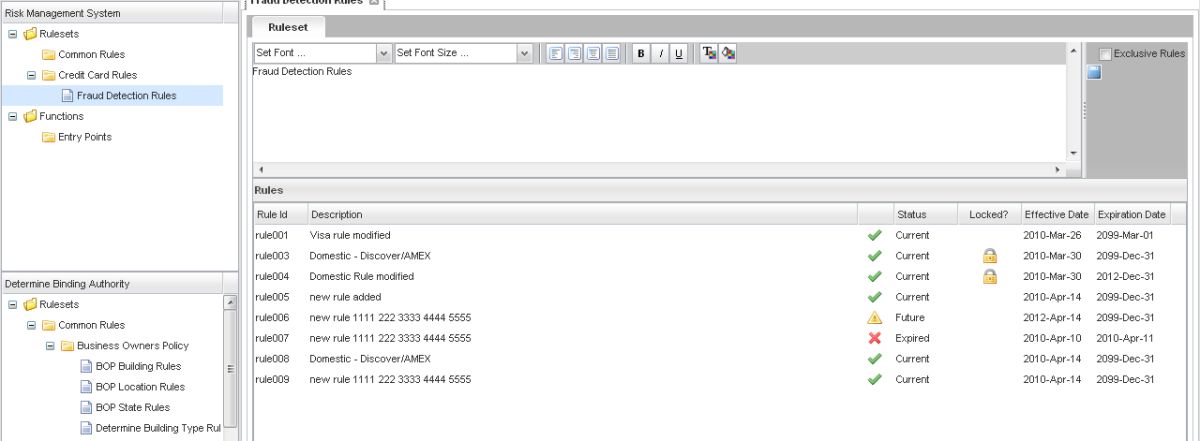Viewport: 1200px width, 441px height.
Task: Click the lock icon for rule004
Action: tap(990, 276)
